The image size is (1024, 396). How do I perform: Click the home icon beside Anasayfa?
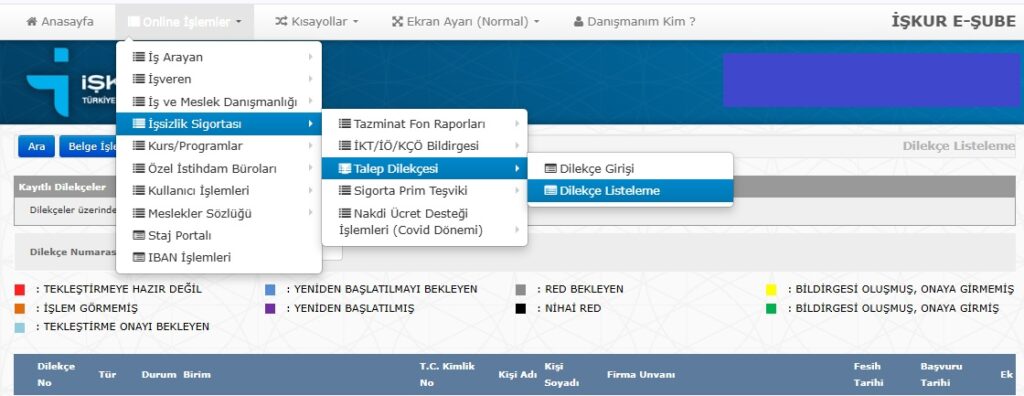tap(31, 22)
